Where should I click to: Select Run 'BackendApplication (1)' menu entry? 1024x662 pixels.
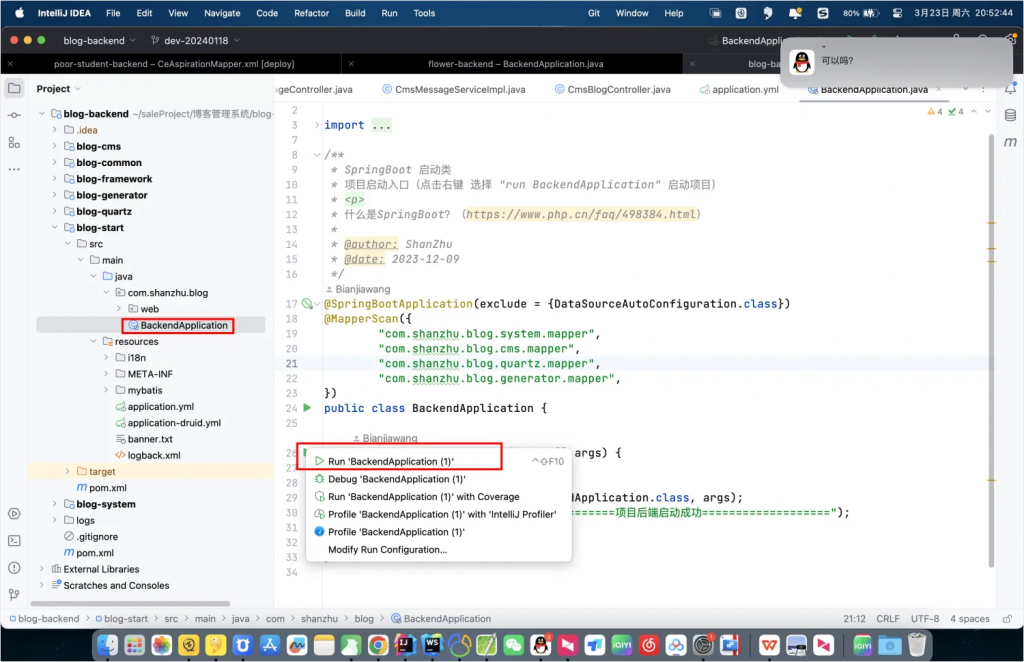click(391, 461)
